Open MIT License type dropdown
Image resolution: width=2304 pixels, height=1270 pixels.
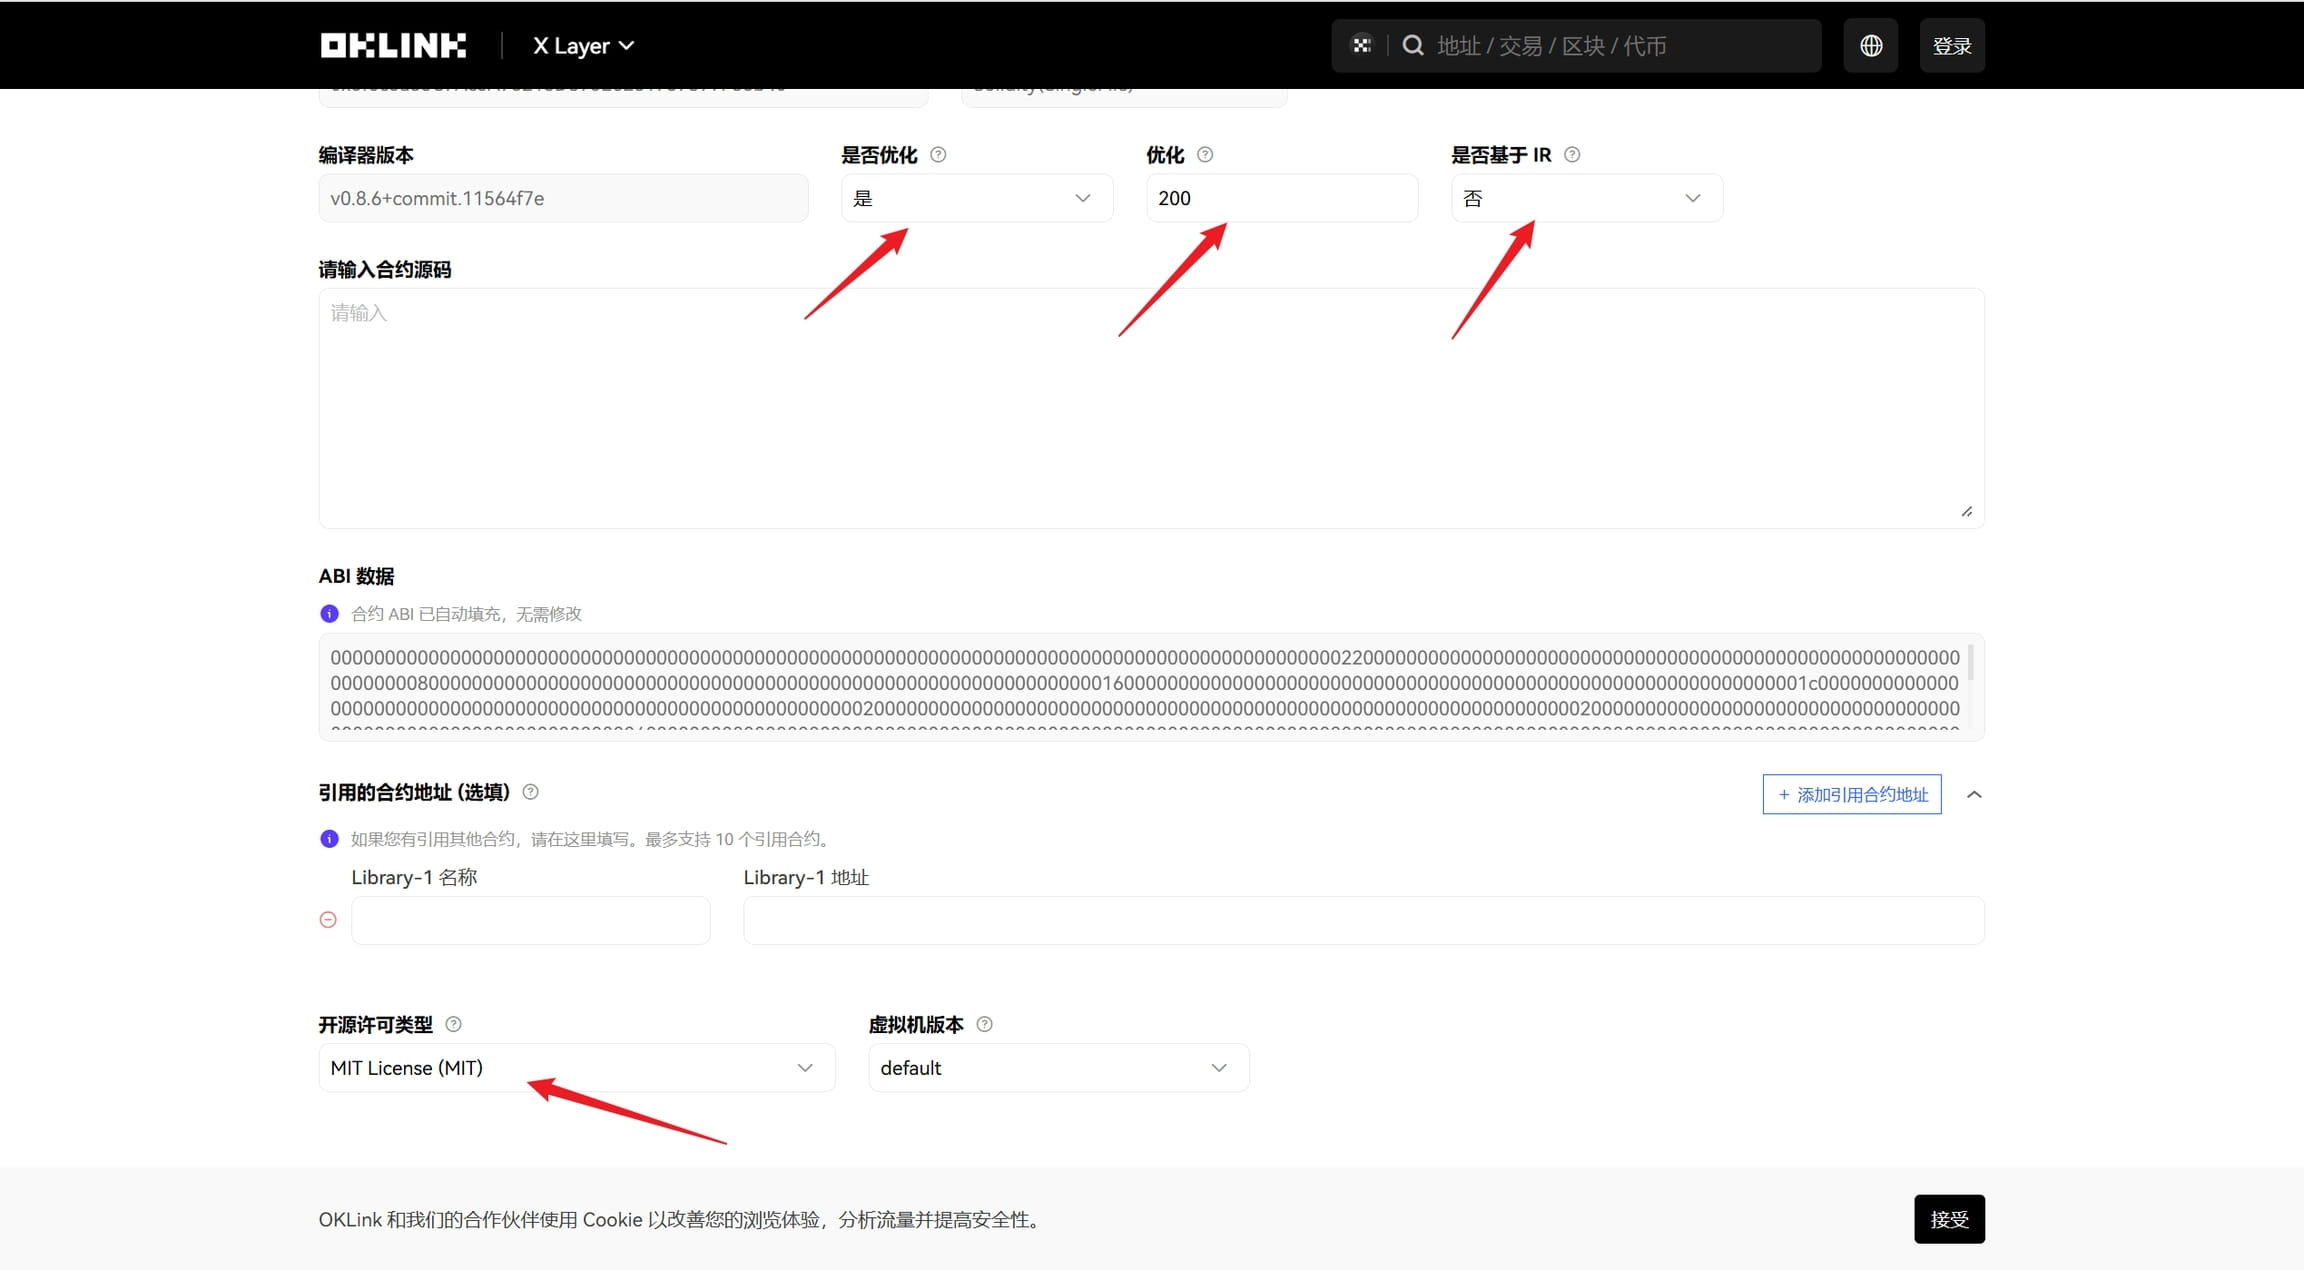[x=577, y=1068]
